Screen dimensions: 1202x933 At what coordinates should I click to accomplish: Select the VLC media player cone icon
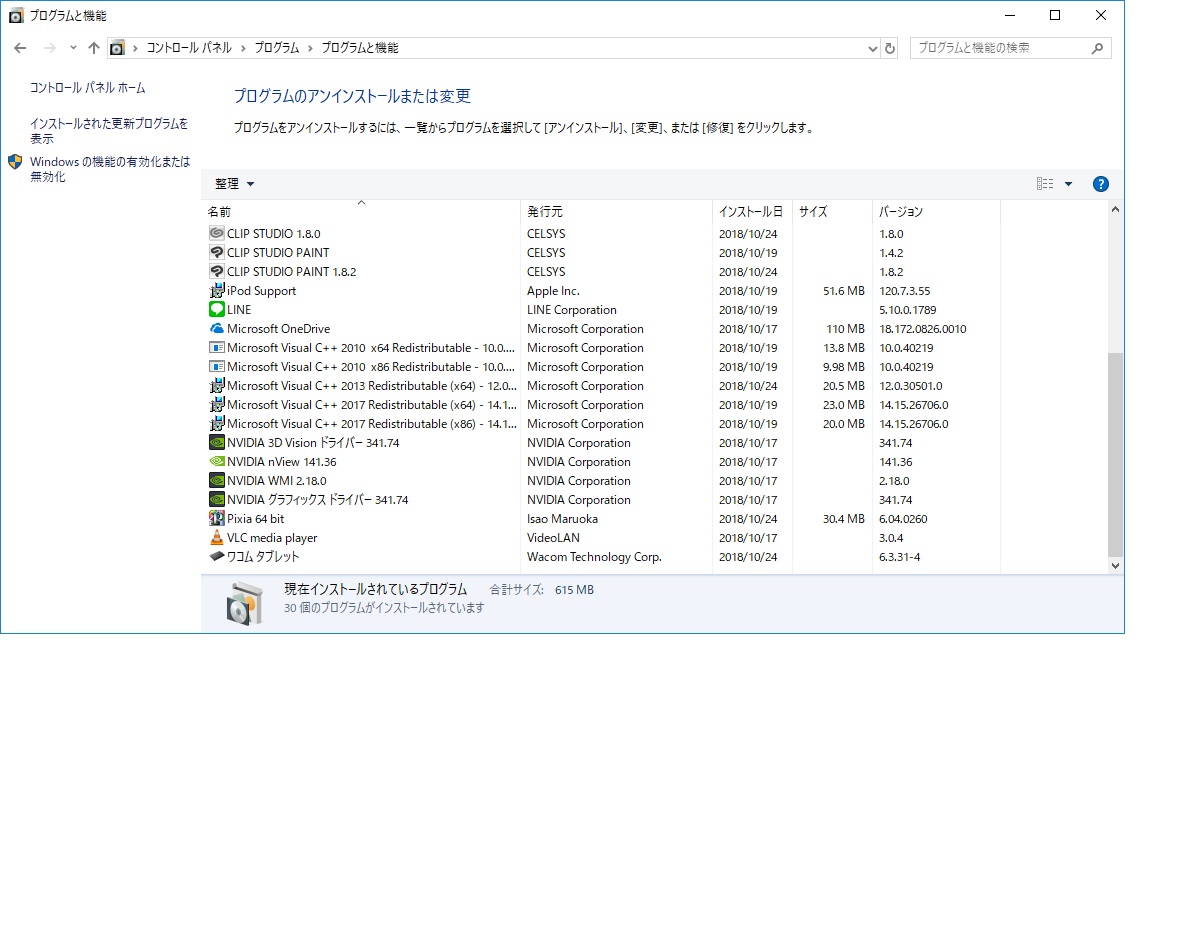[216, 538]
